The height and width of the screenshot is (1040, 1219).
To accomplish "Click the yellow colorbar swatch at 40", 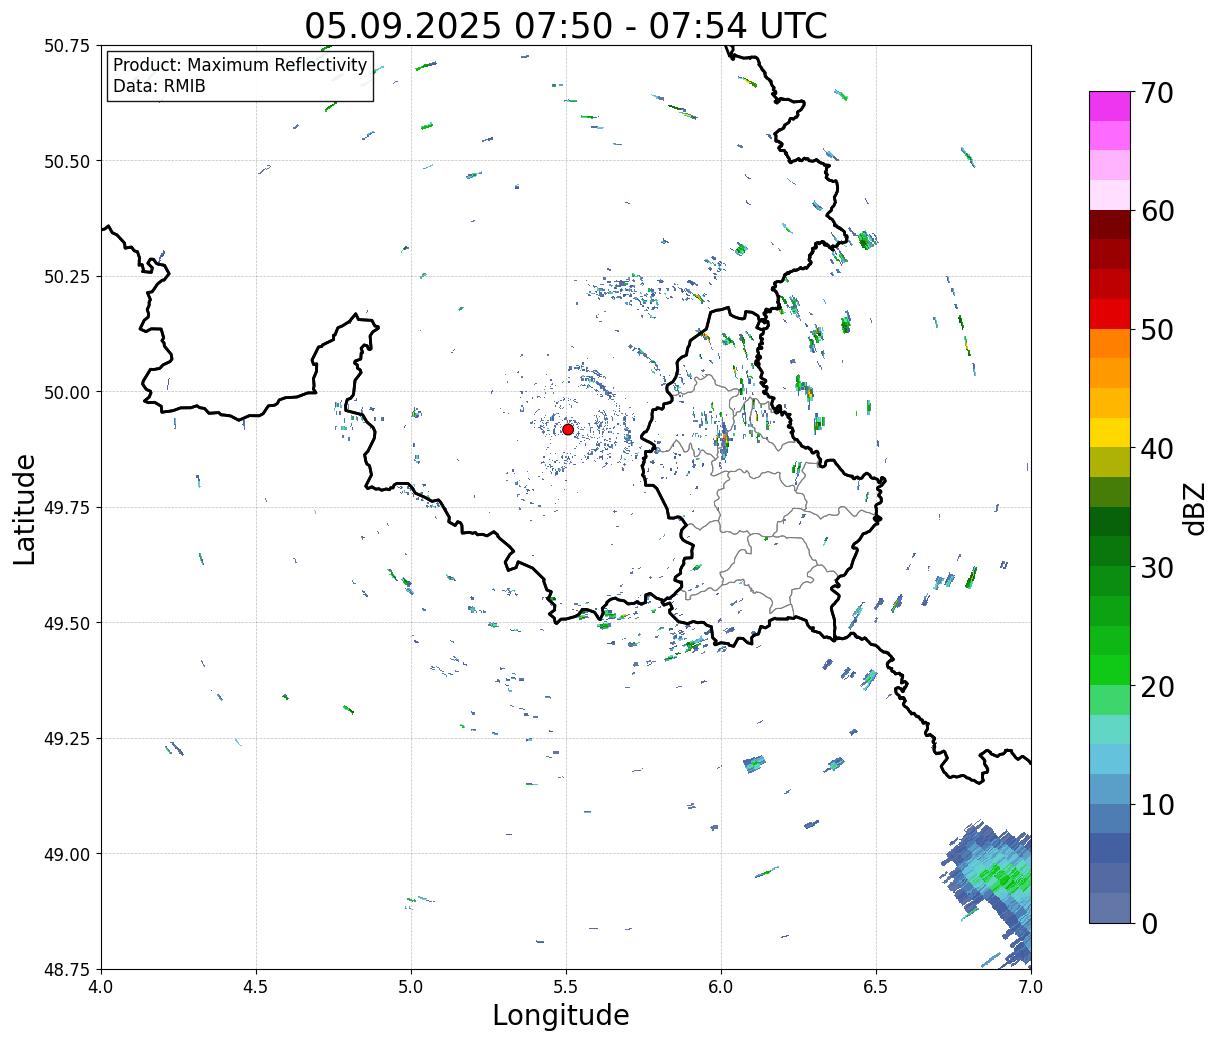I will 1110,432.
